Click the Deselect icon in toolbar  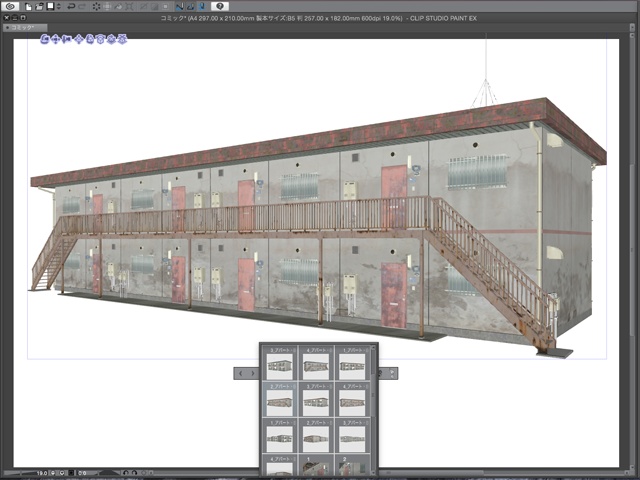(x=143, y=7)
